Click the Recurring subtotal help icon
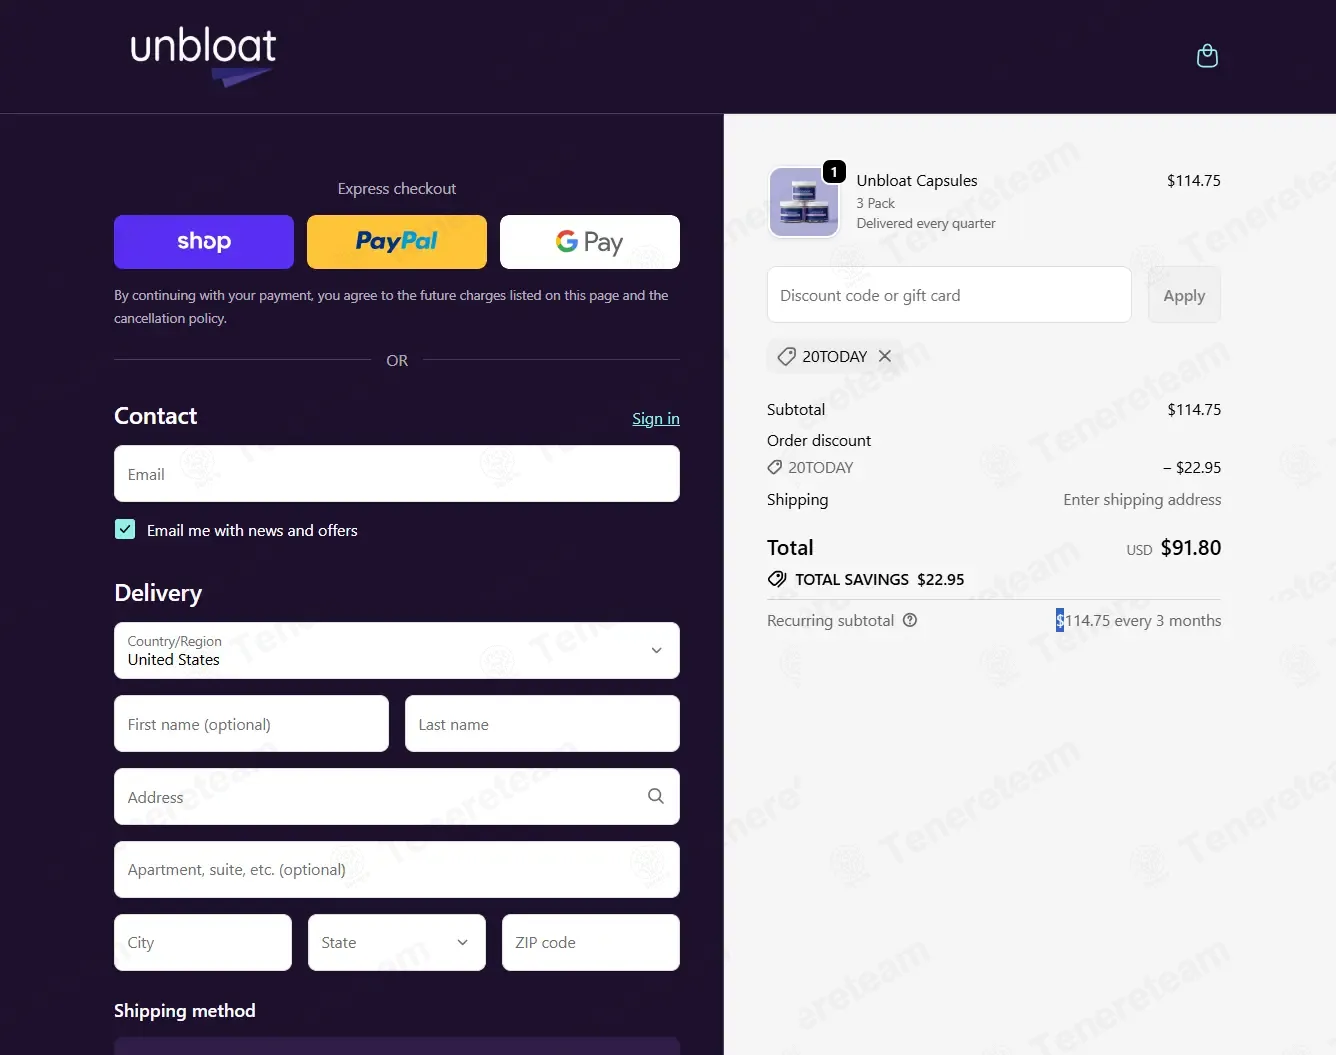 click(x=910, y=620)
